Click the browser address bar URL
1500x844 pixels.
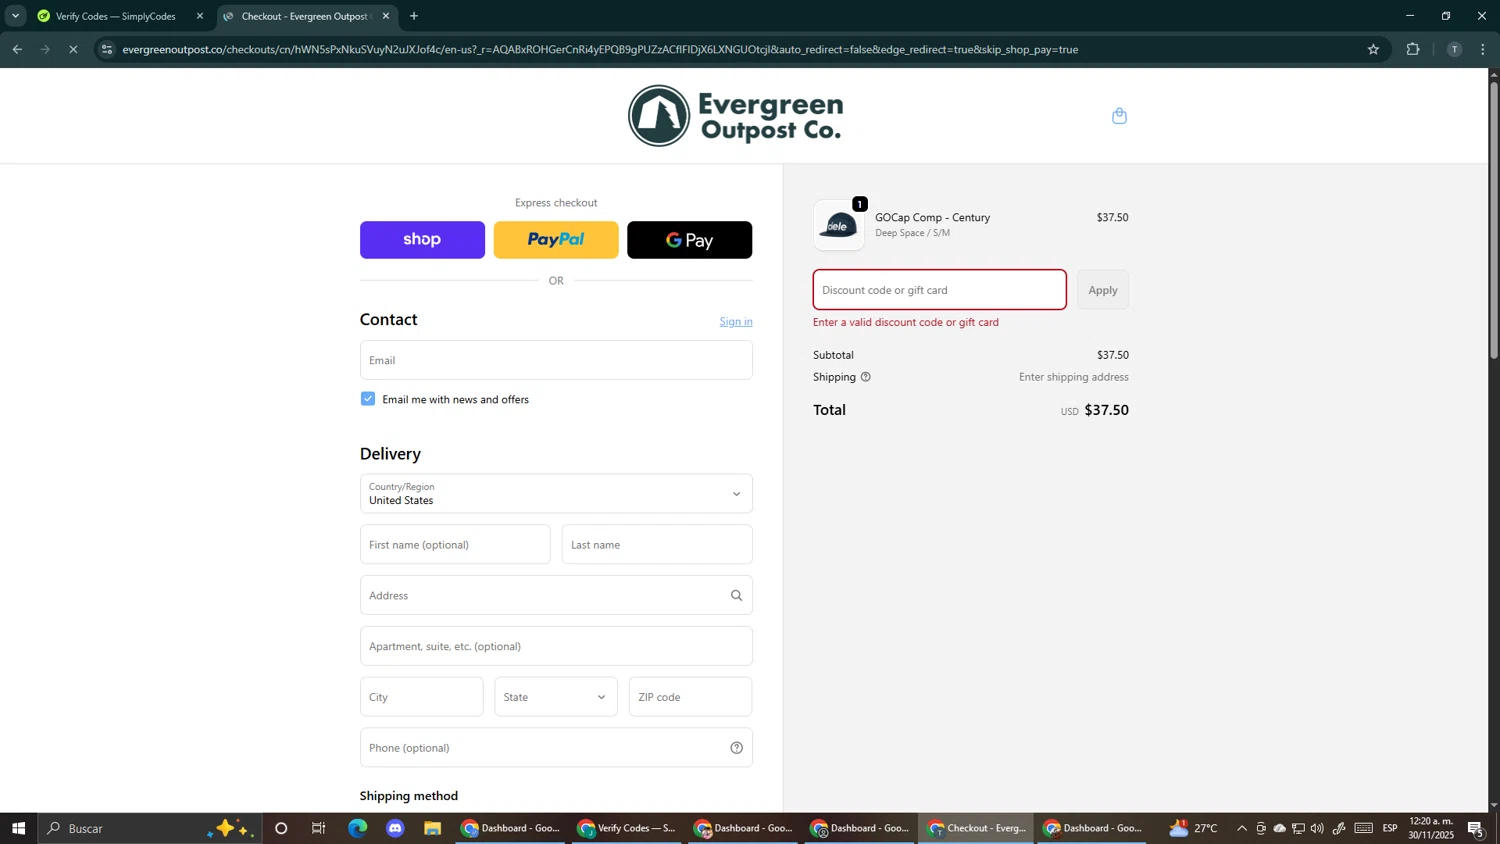coord(600,49)
